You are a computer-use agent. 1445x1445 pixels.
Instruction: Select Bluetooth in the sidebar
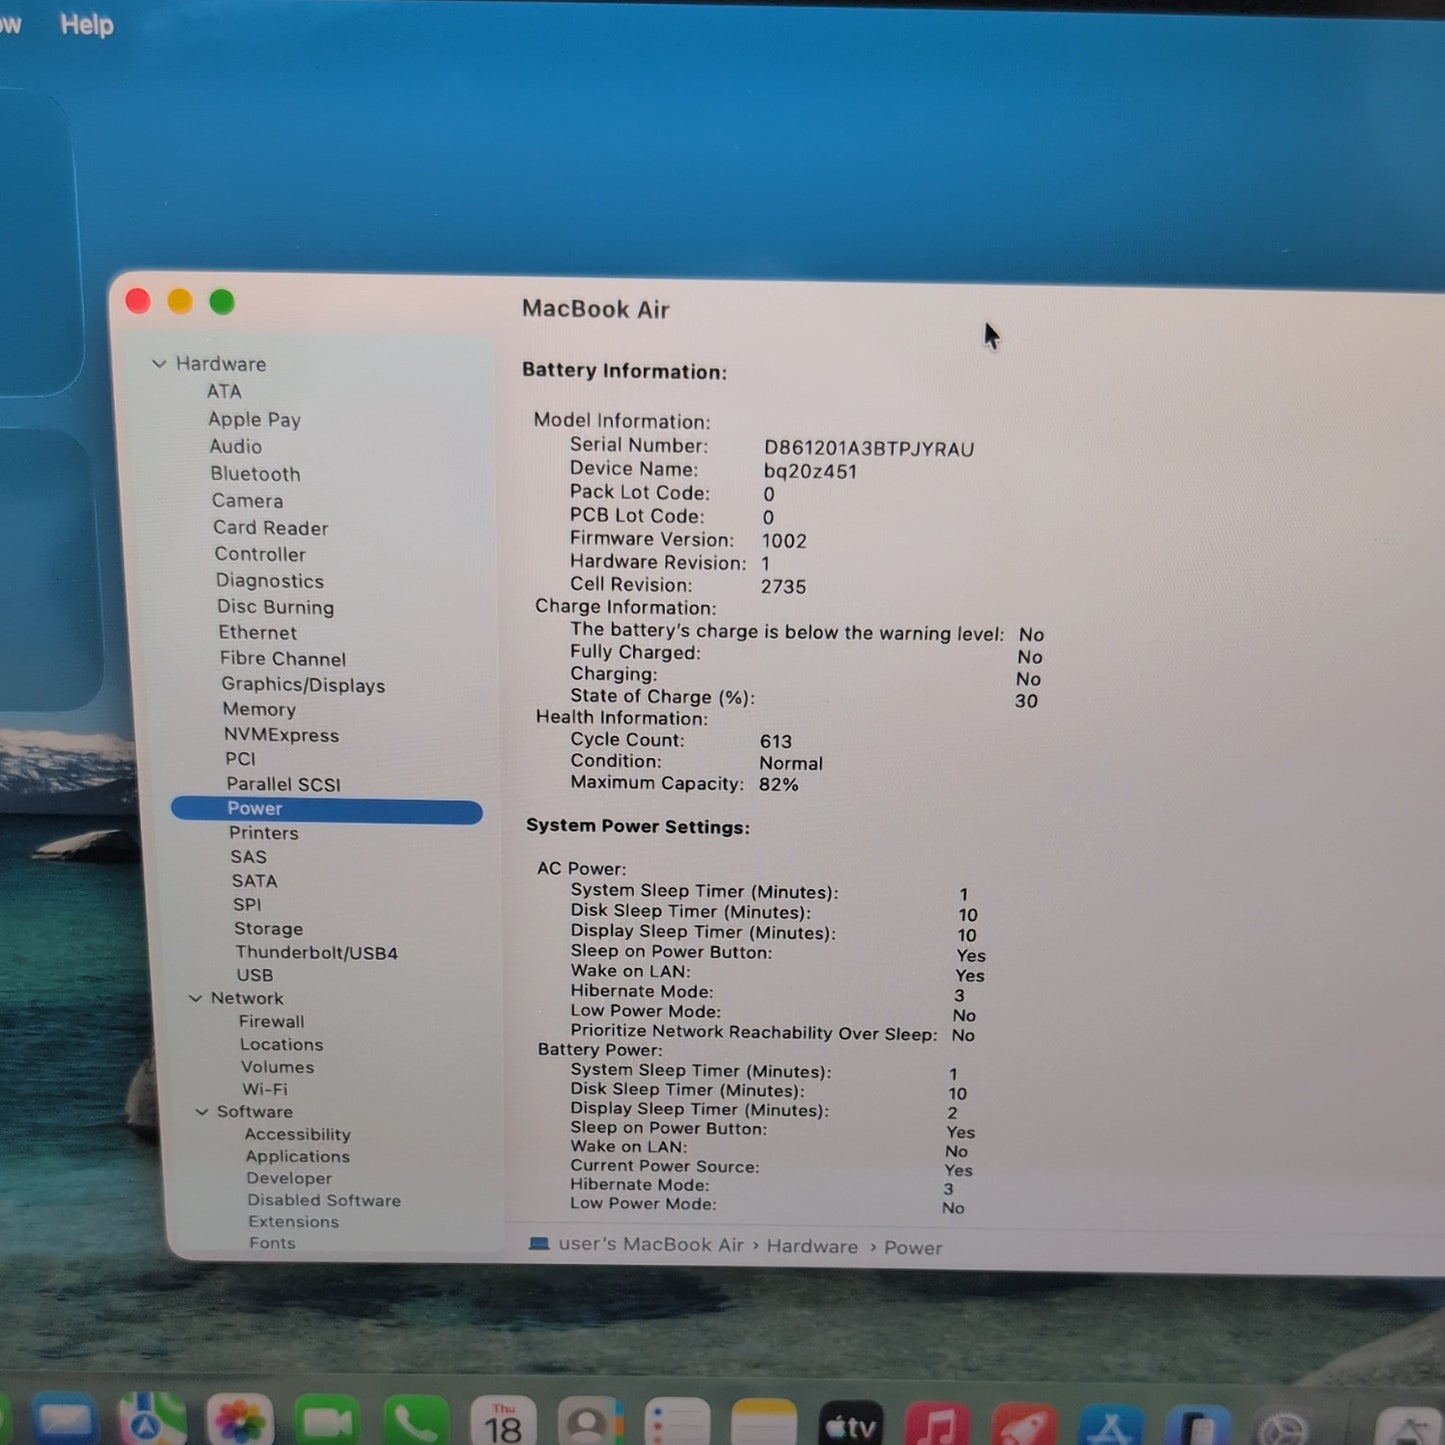click(x=255, y=474)
